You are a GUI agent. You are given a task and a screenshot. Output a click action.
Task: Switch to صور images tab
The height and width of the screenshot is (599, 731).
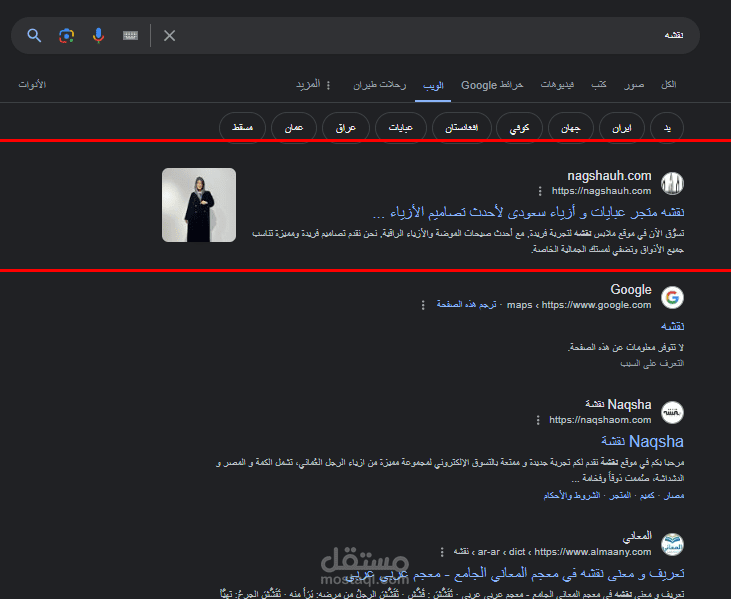(634, 84)
